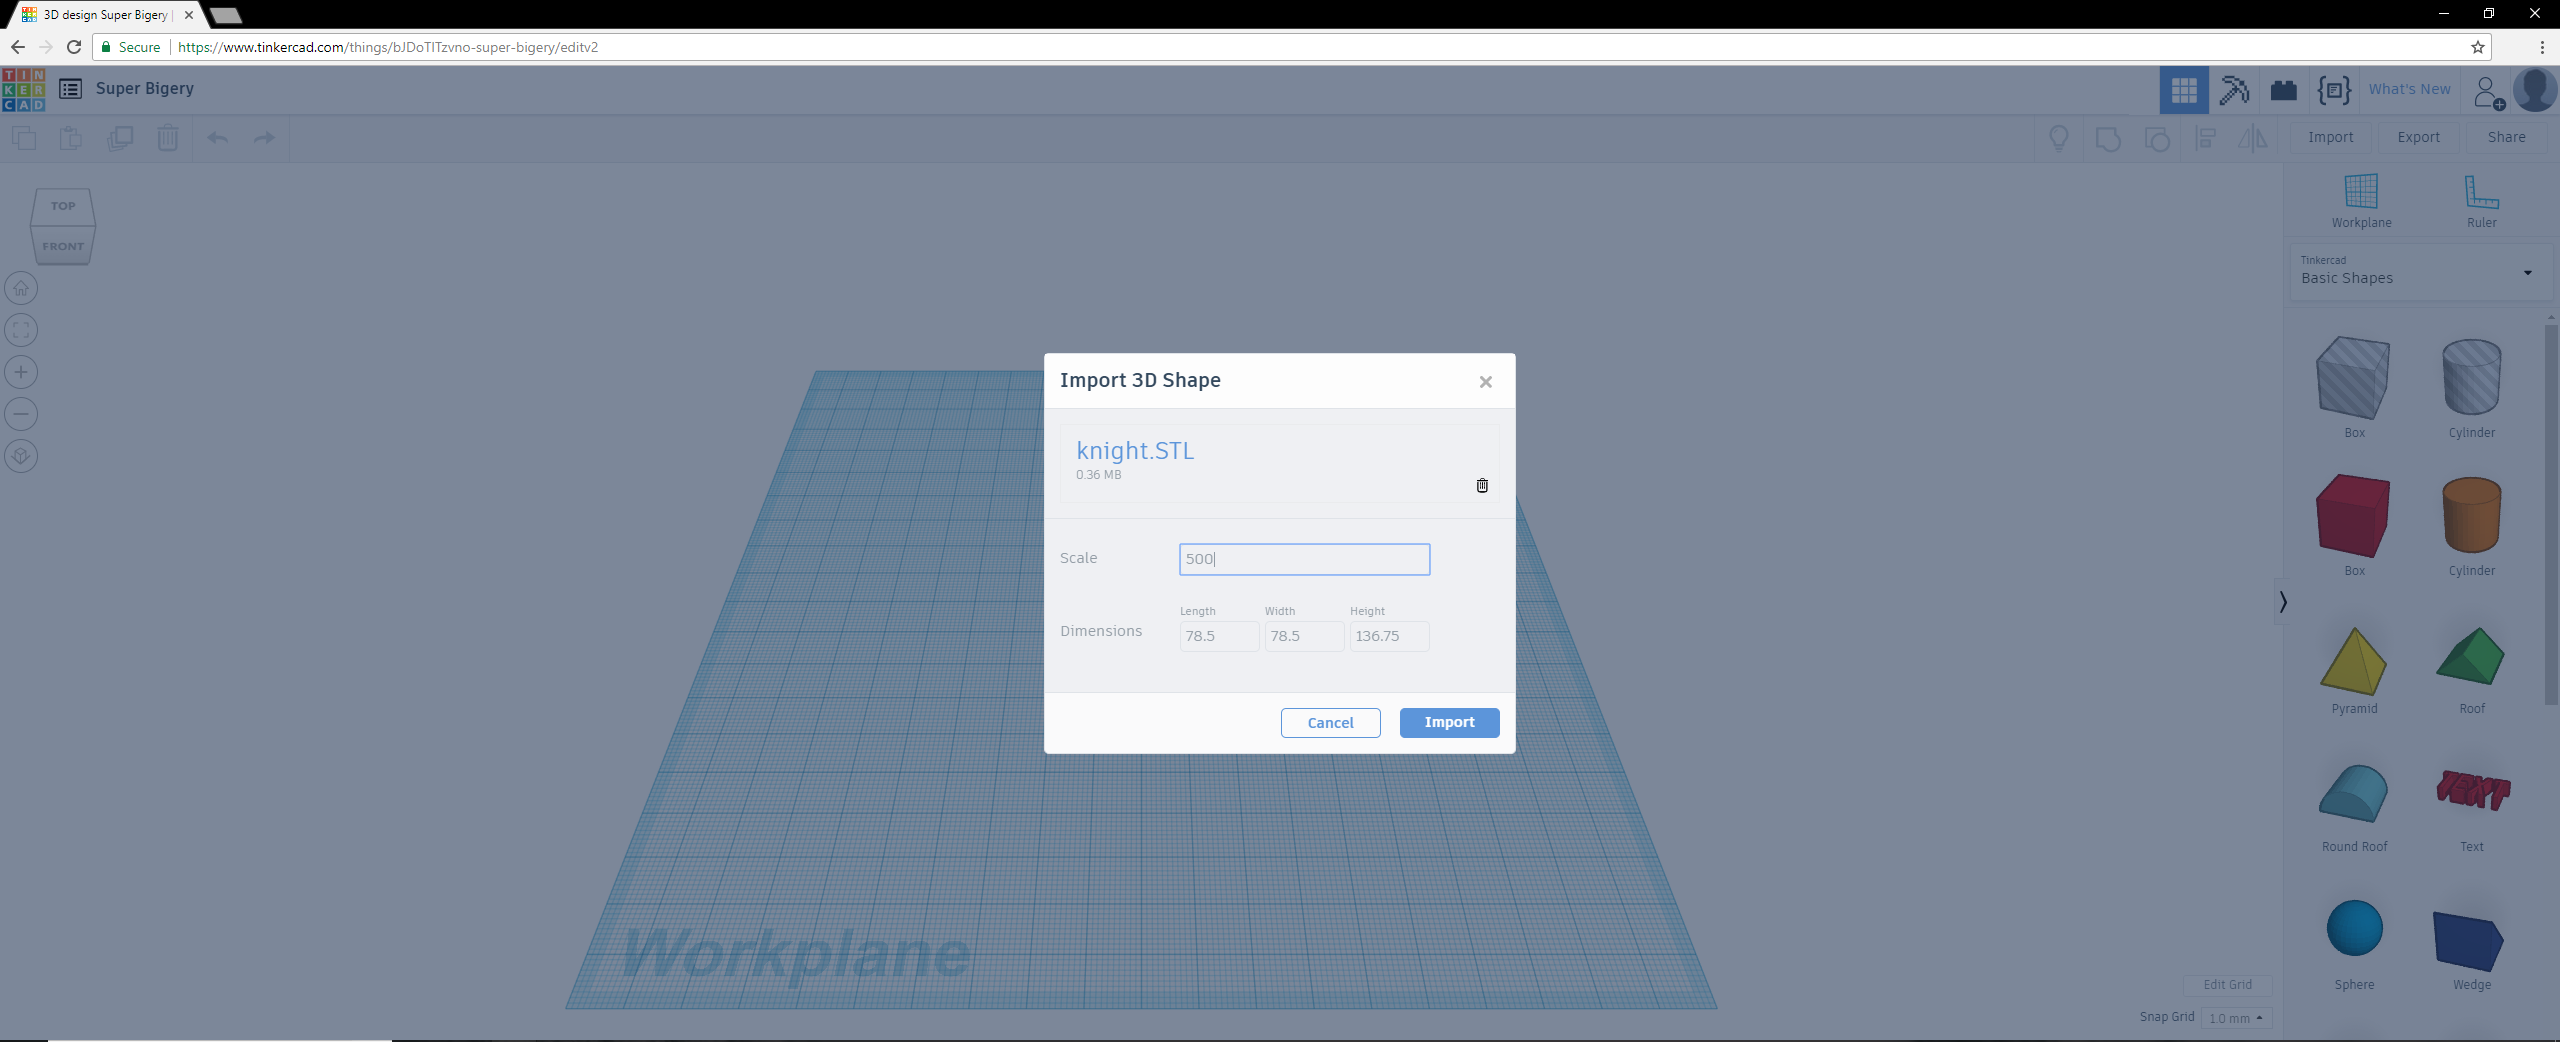This screenshot has width=2560, height=1042.
Task: Open the Codeblocks editor icon
Action: [2334, 90]
